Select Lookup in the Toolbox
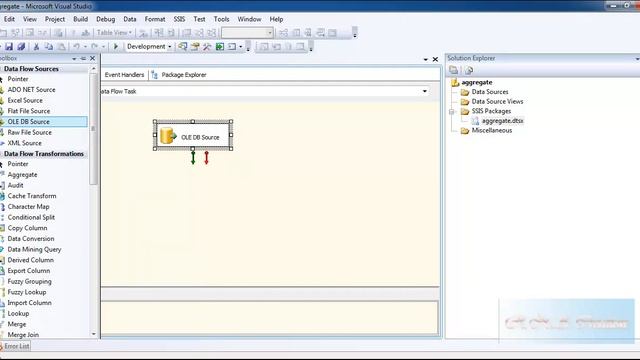The height and width of the screenshot is (360, 640). pos(18,313)
